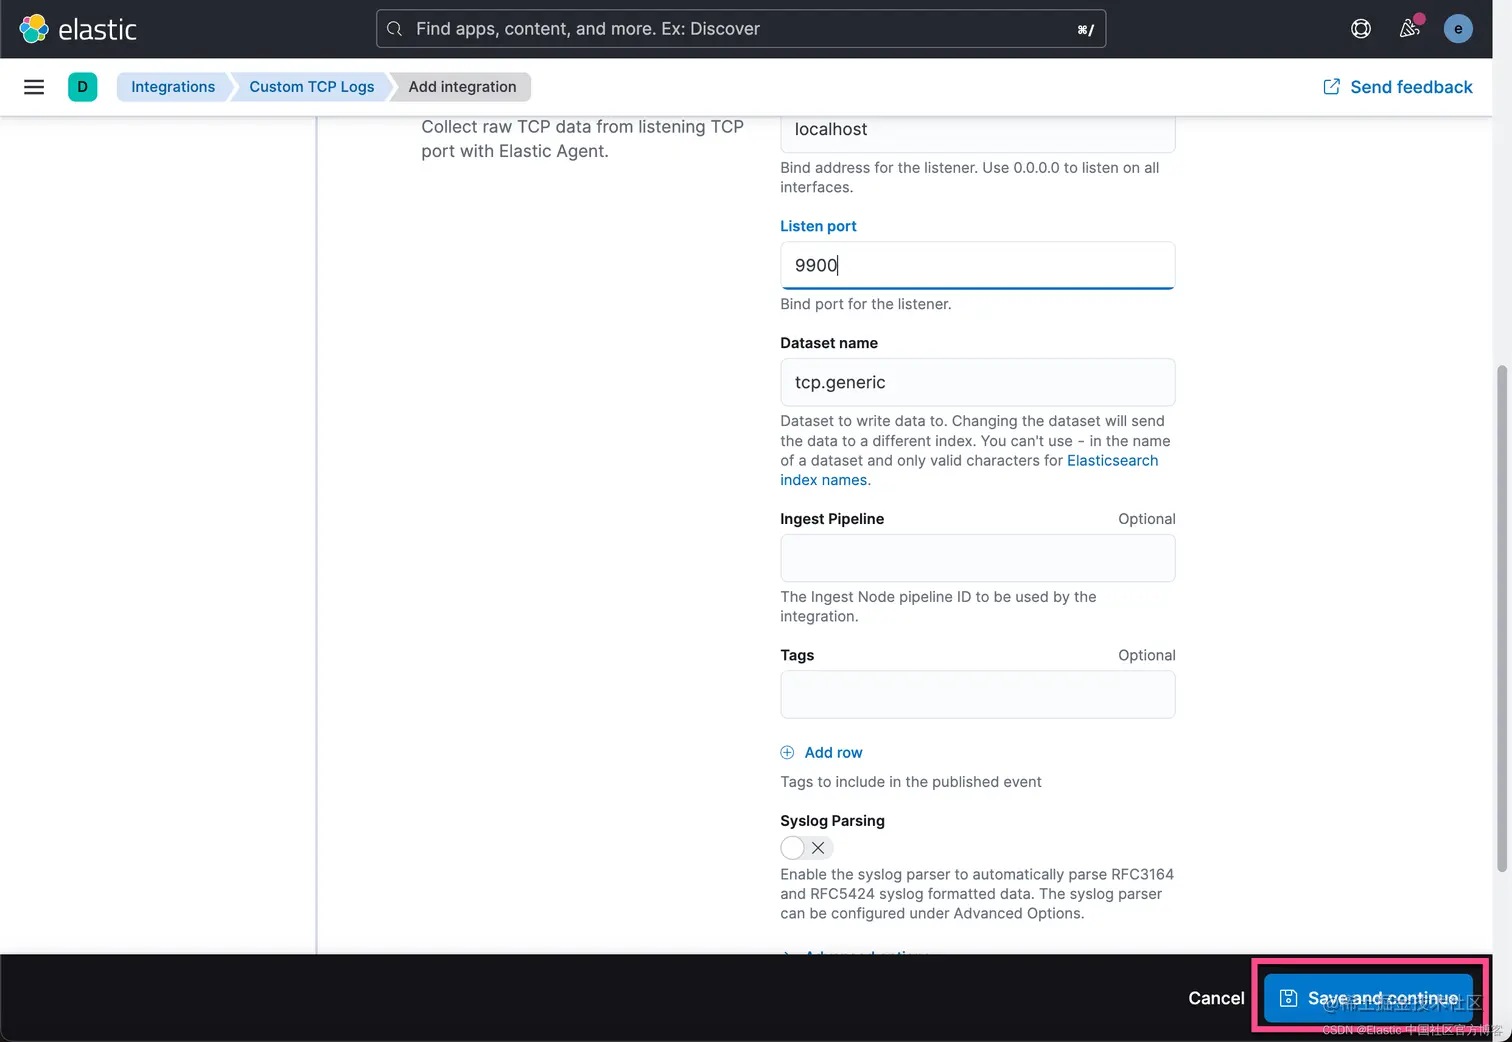Open the help menu icon
Image resolution: width=1512 pixels, height=1042 pixels.
1361,29
